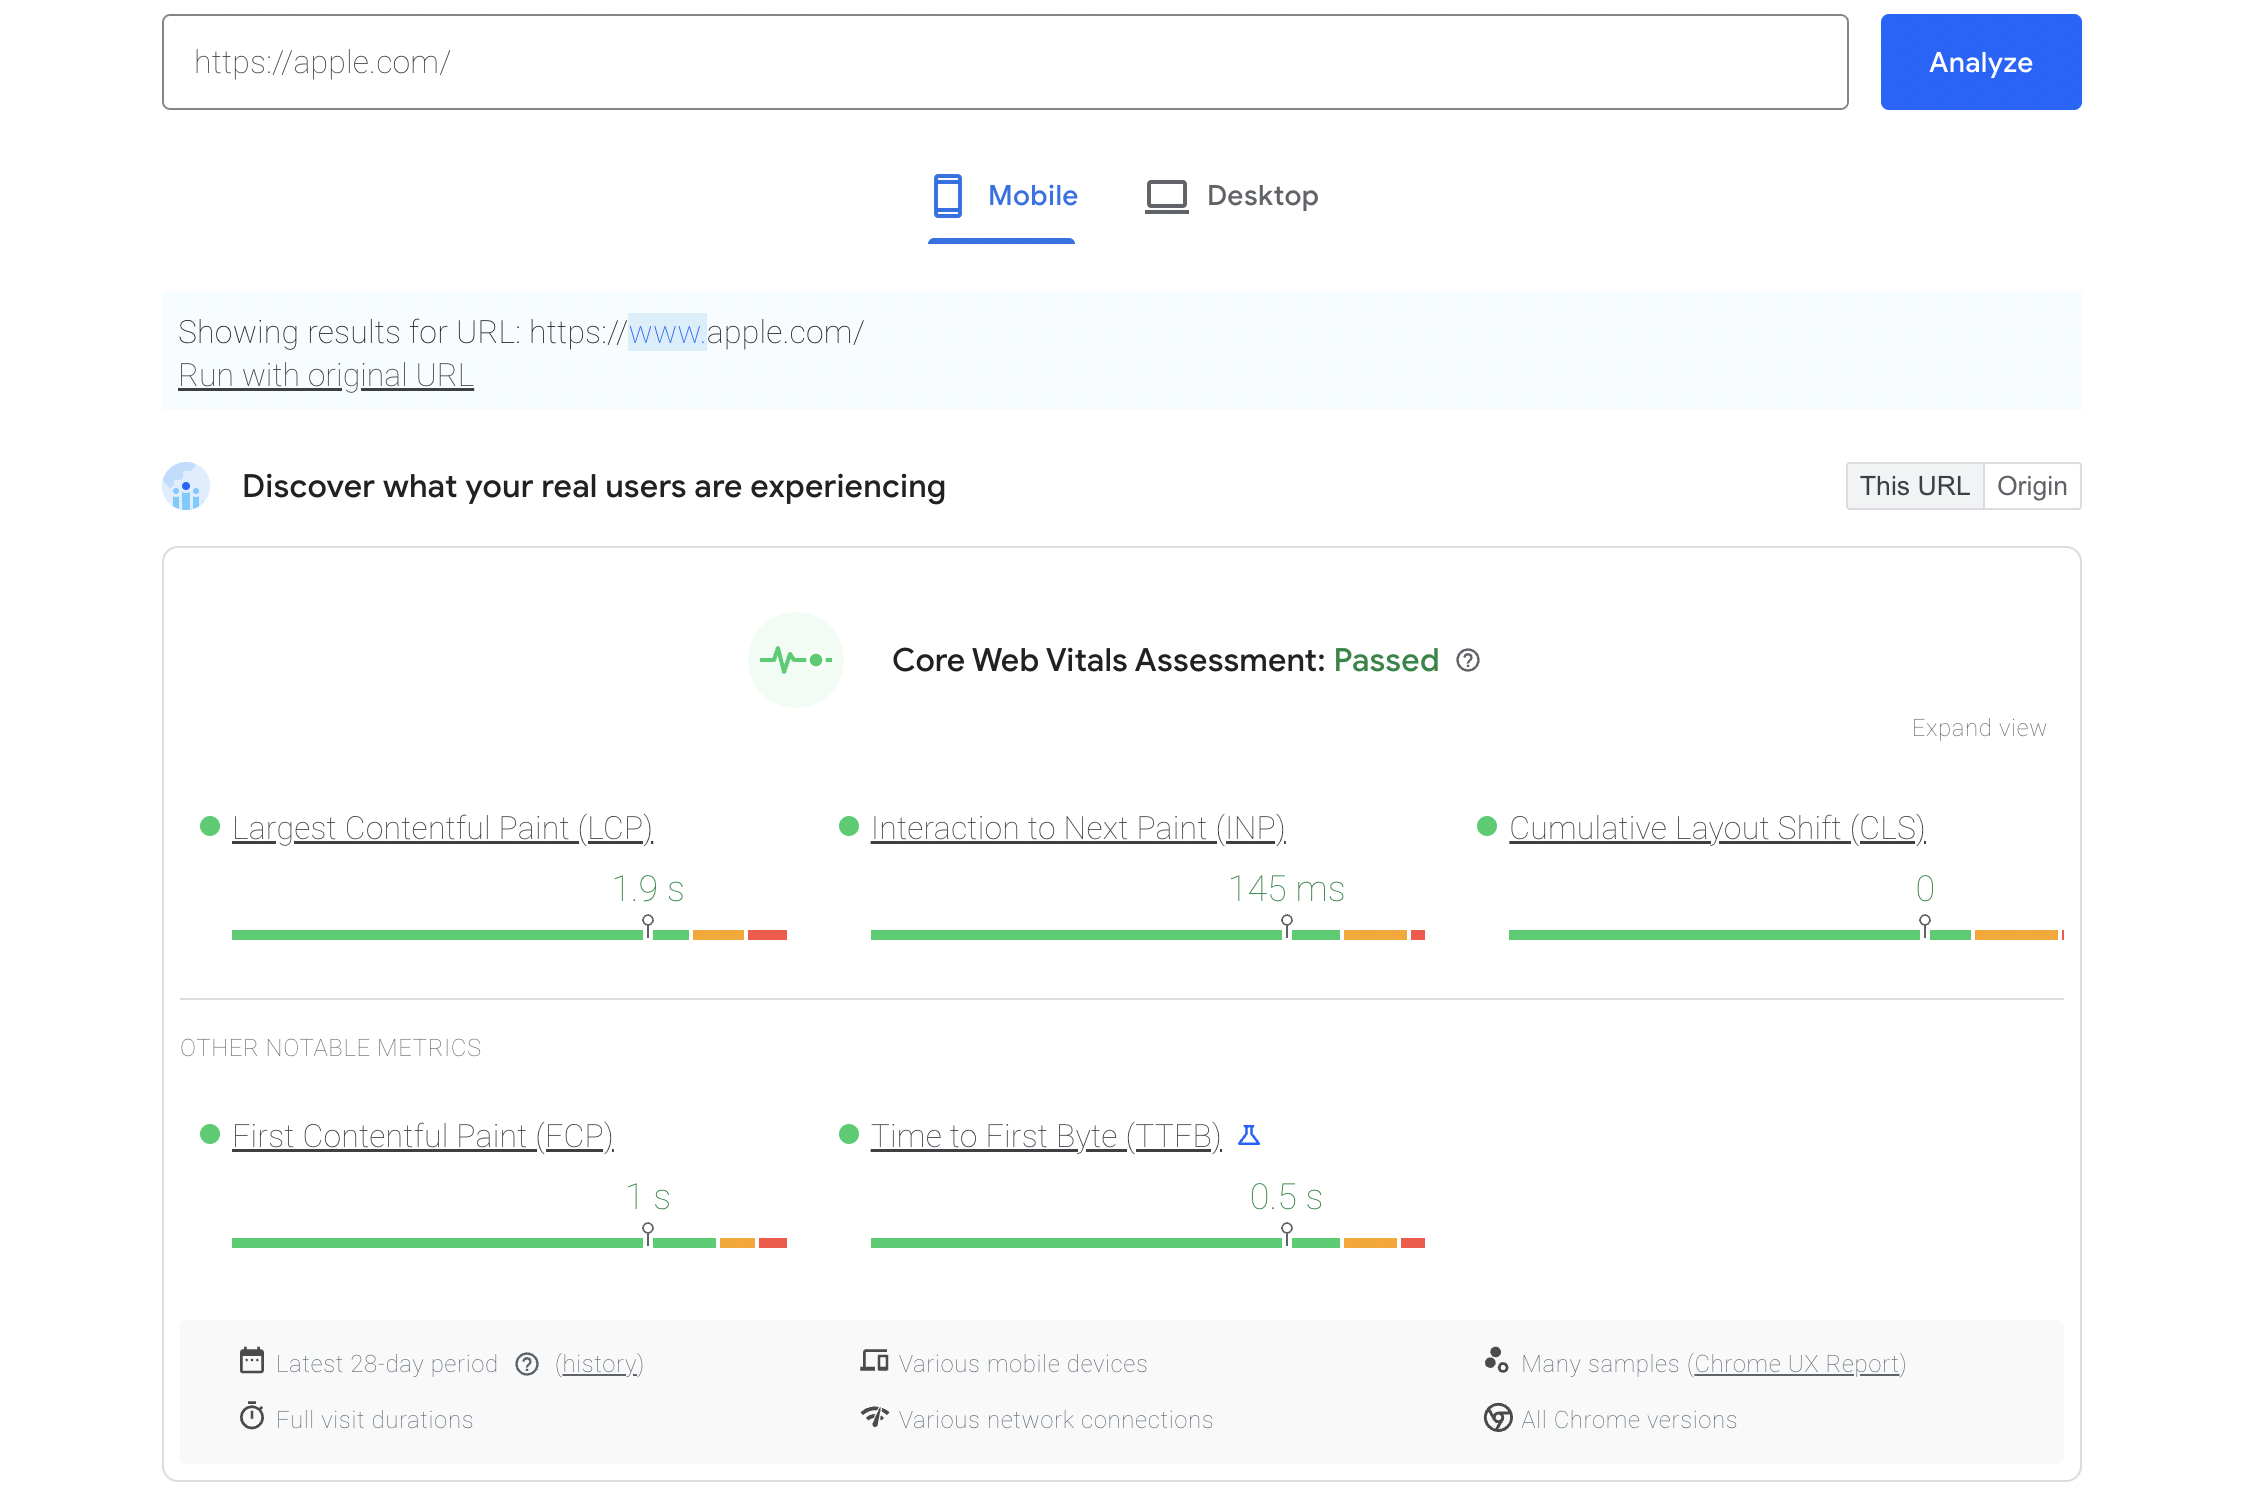Open the Chrome UX Report link
This screenshot has width=2256, height=1506.
click(1796, 1364)
